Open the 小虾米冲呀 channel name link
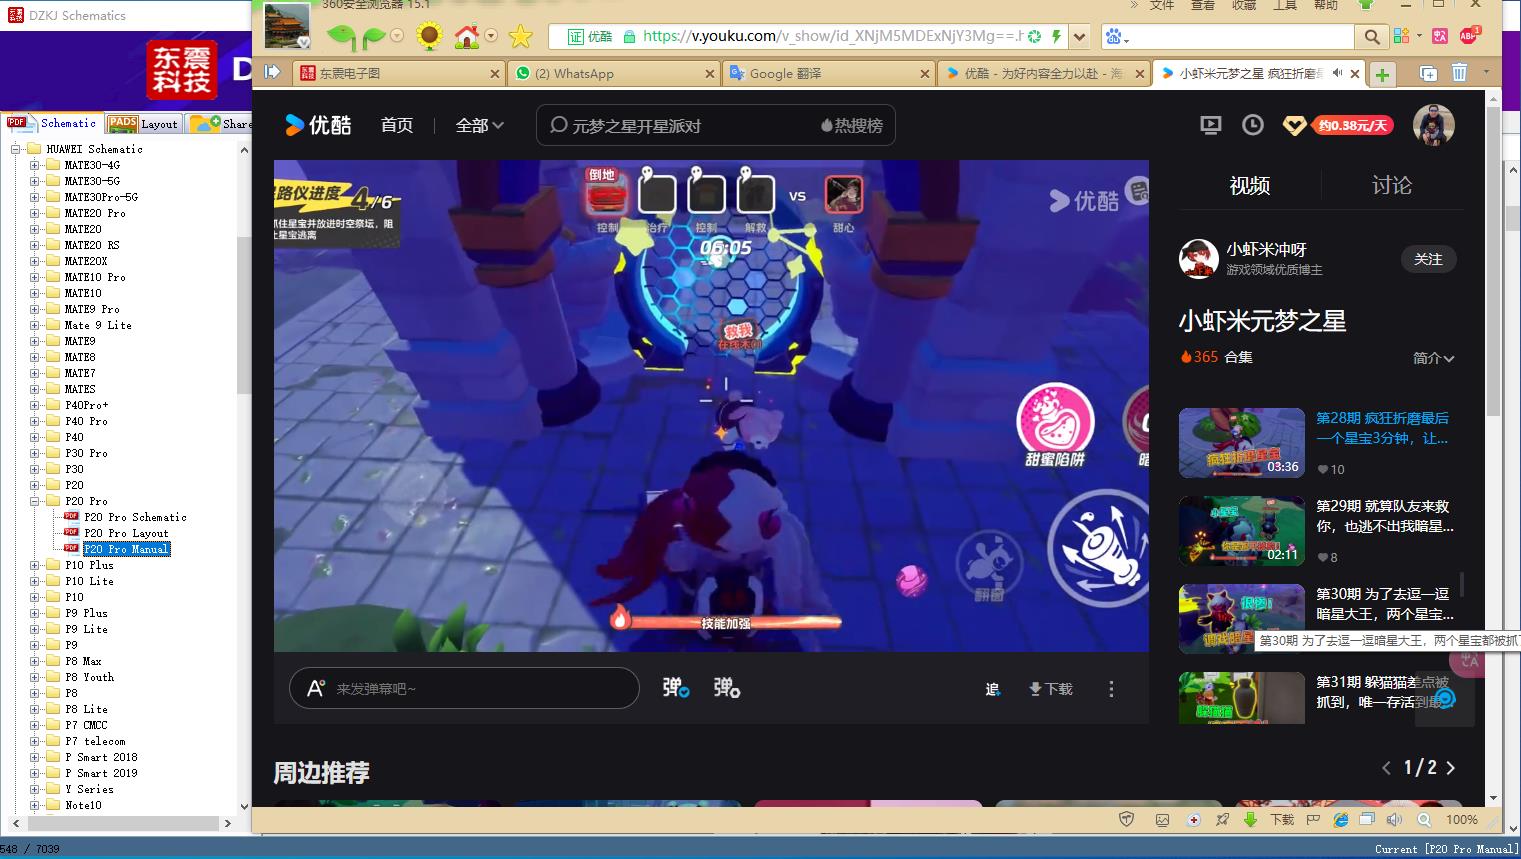Image resolution: width=1521 pixels, height=859 pixels. tap(1266, 249)
